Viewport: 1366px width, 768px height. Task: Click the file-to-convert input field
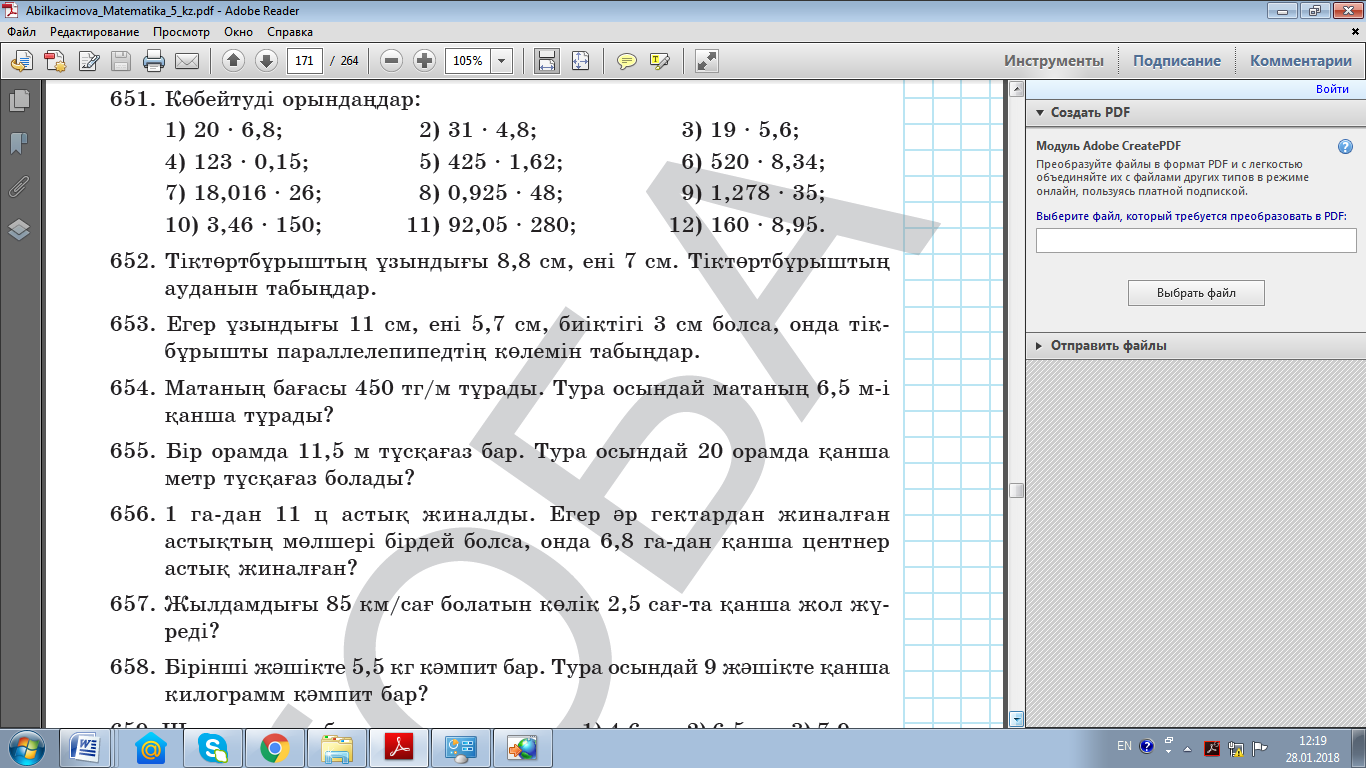1196,240
